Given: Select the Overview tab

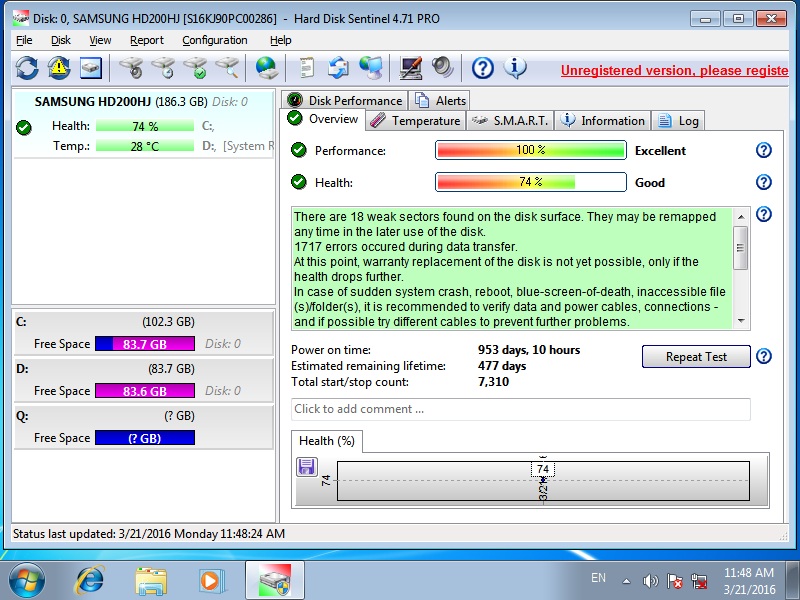Looking at the screenshot, I should (322, 119).
